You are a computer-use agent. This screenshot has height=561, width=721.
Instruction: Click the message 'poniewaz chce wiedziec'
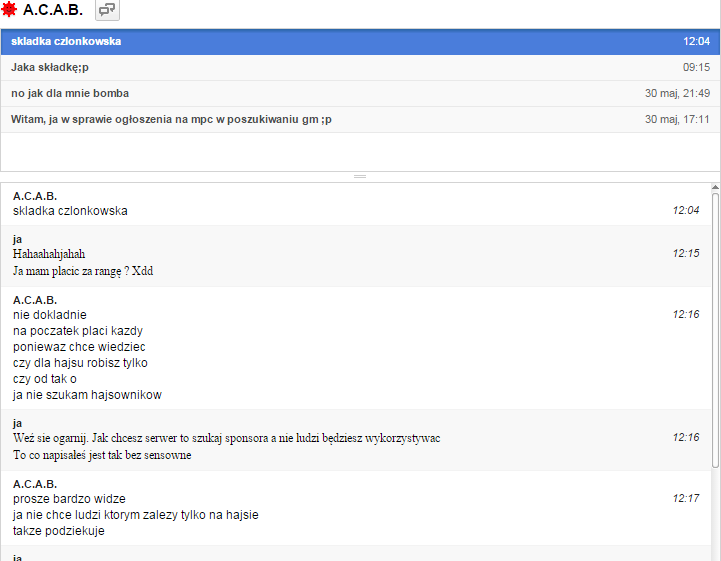pyautogui.click(x=79, y=347)
